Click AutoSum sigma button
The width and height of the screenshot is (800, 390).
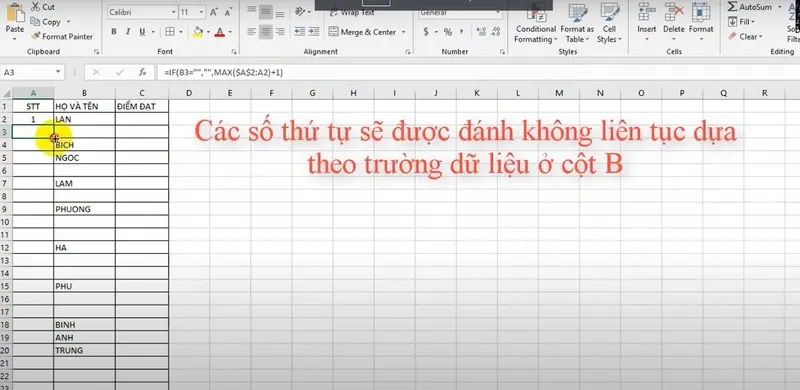(x=749, y=7)
